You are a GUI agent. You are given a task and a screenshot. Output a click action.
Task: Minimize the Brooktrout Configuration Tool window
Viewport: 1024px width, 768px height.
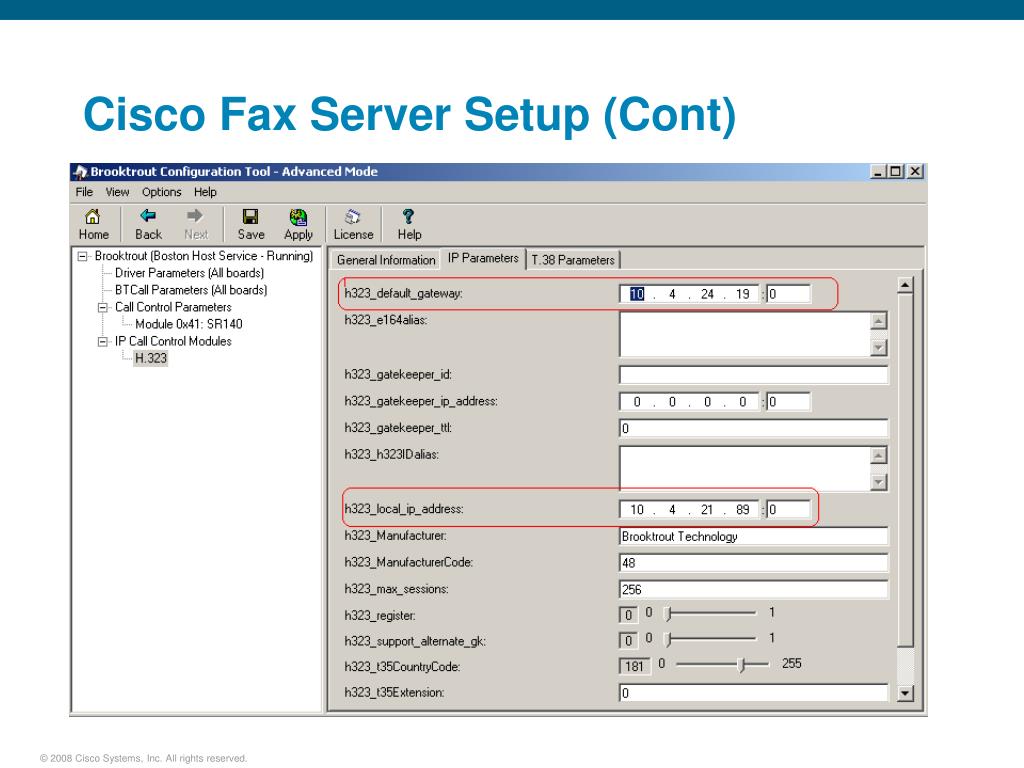click(878, 172)
